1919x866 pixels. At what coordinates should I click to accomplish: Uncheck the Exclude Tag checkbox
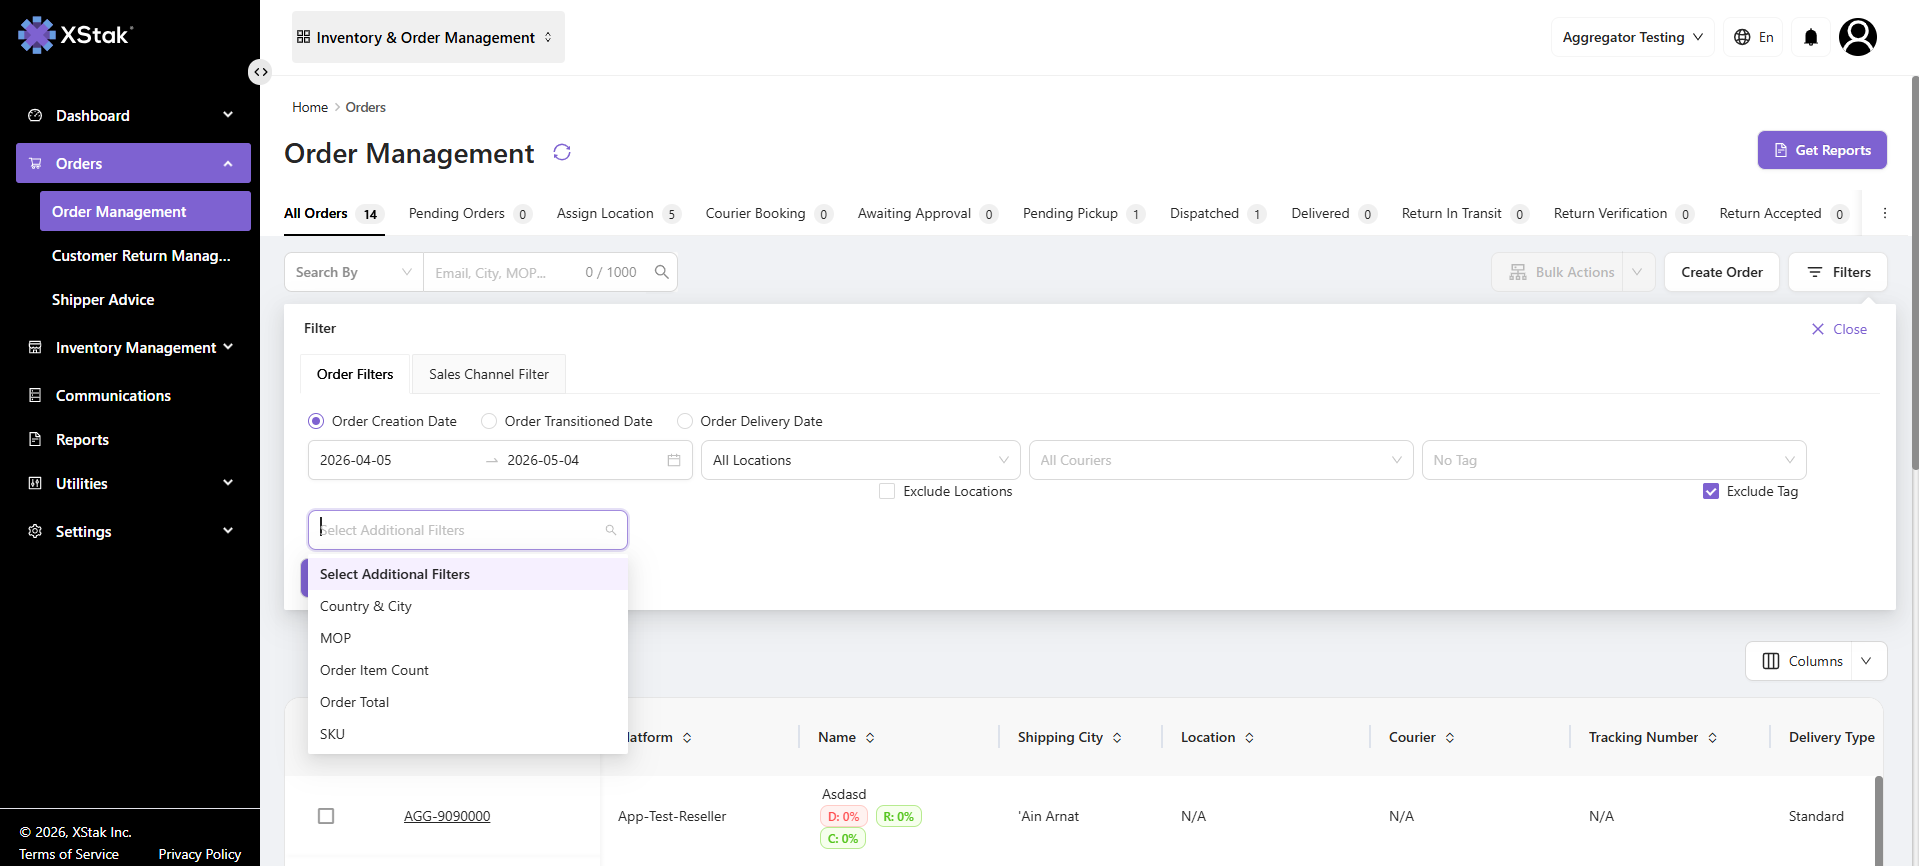1710,491
